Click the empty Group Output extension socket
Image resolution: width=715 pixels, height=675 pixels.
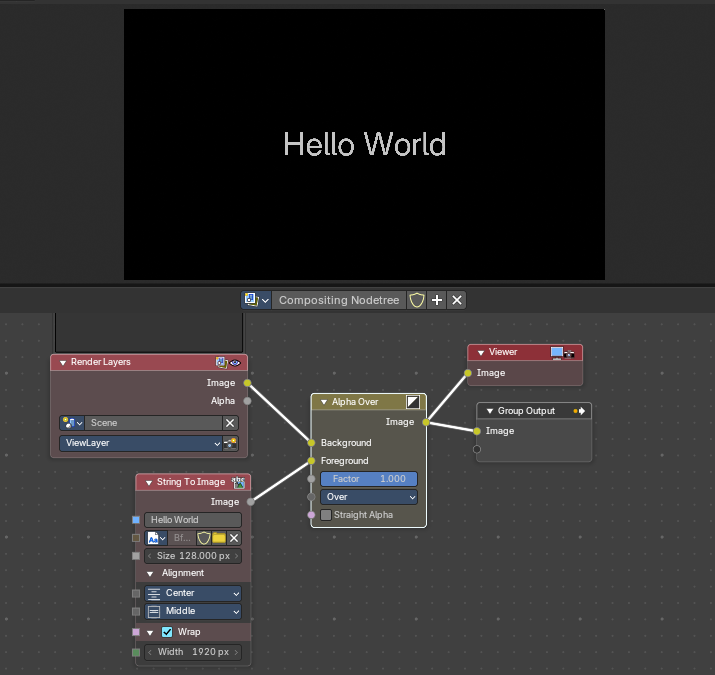477,449
